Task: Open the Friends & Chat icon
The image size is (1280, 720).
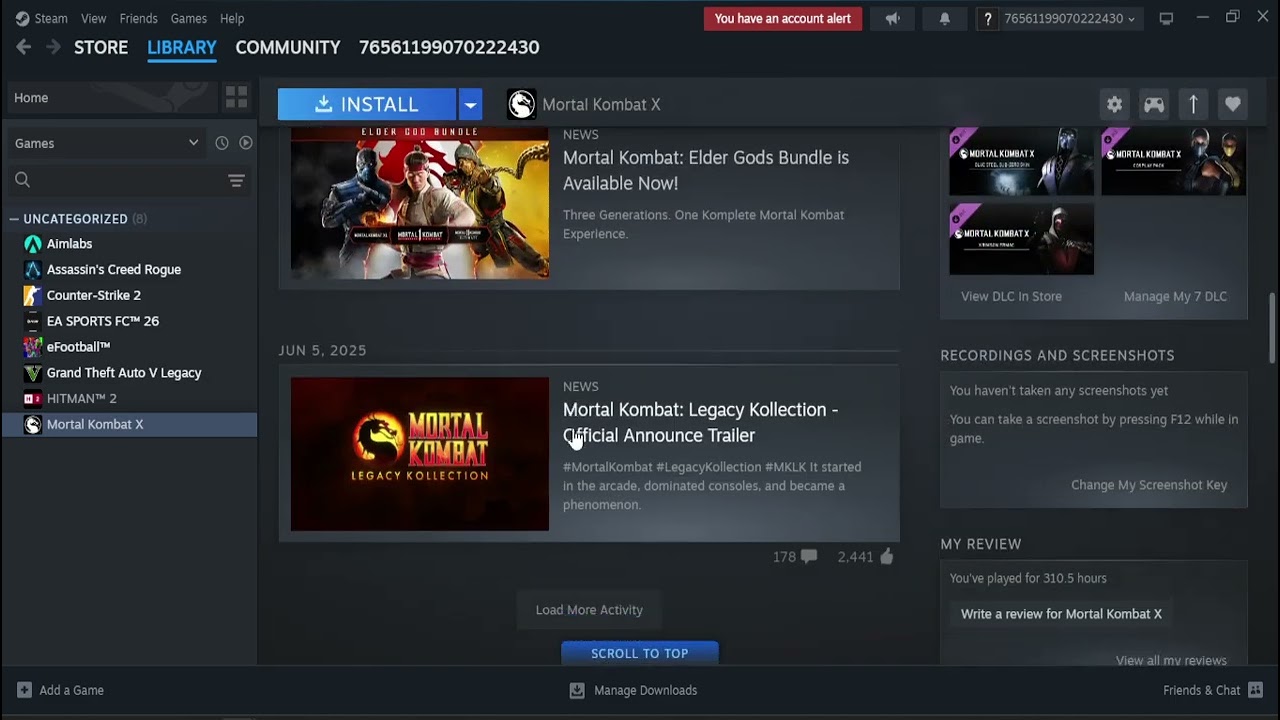Action: click(1256, 690)
